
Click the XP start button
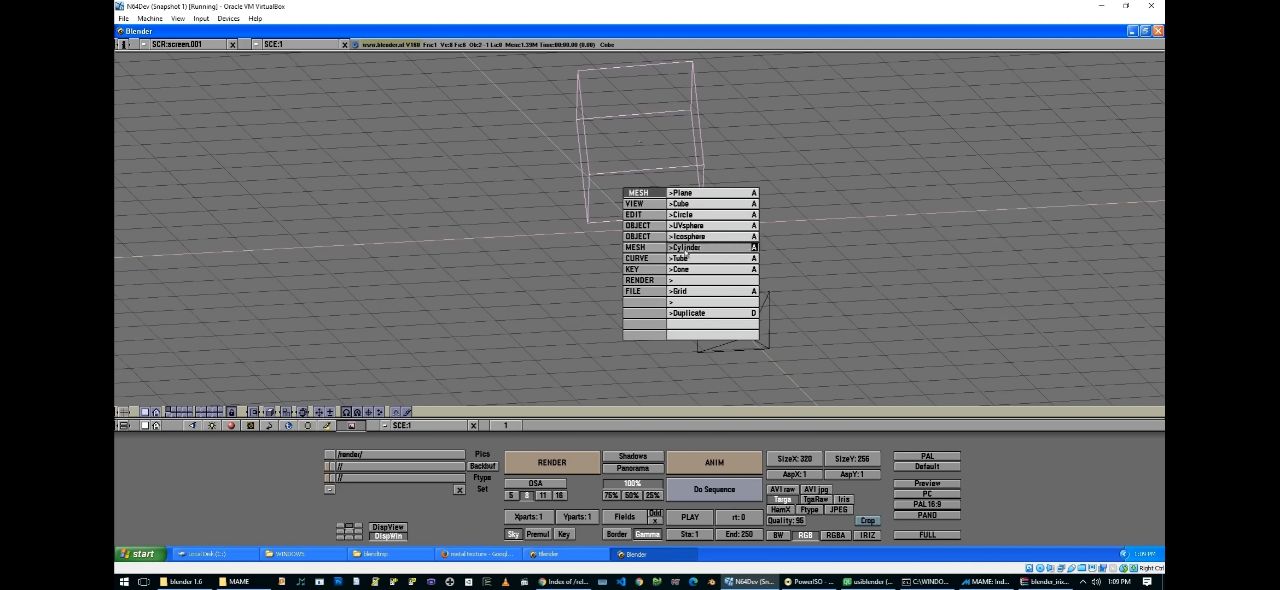tap(138, 554)
